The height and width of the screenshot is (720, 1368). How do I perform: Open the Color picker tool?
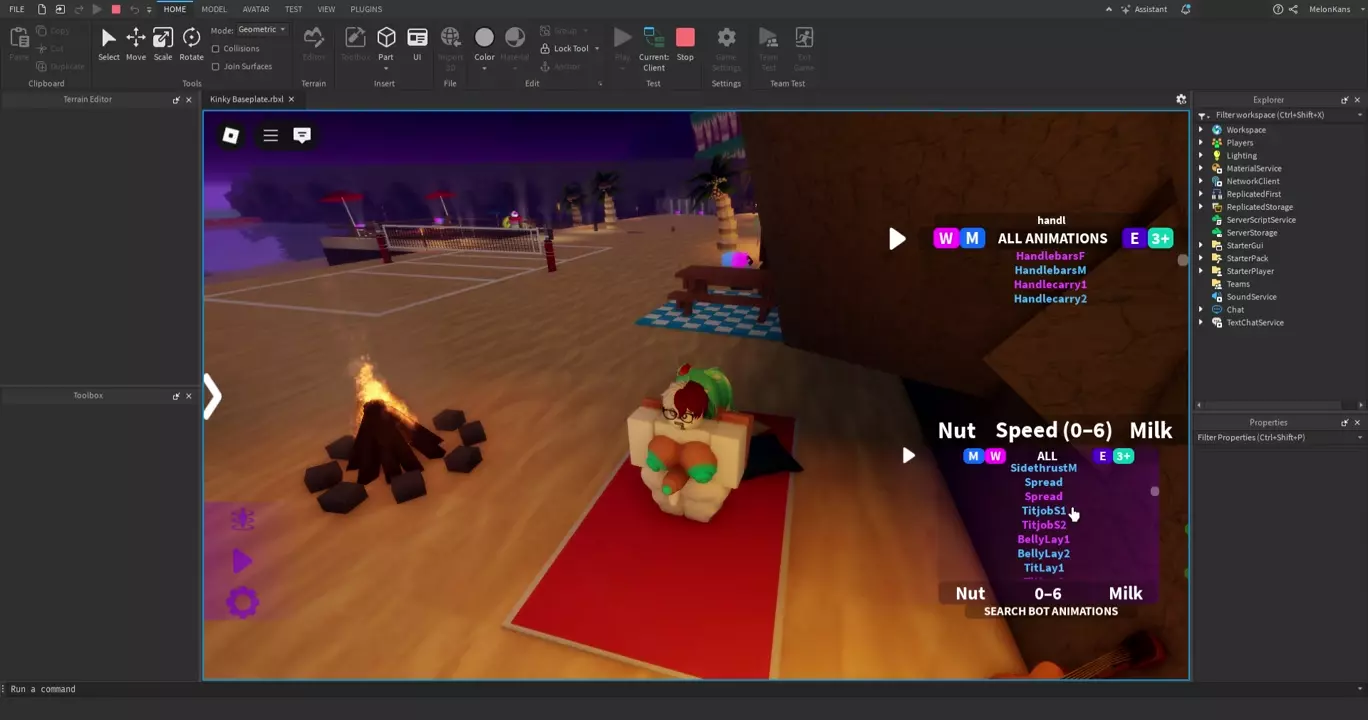pyautogui.click(x=484, y=43)
